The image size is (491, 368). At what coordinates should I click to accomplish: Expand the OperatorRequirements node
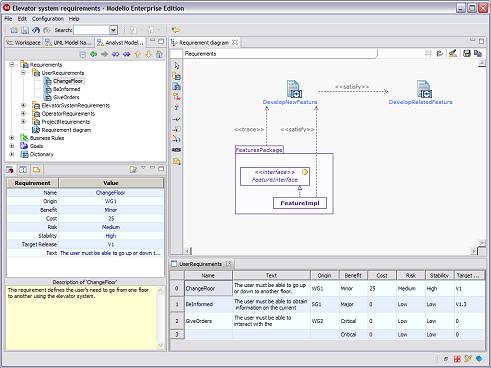(x=23, y=113)
